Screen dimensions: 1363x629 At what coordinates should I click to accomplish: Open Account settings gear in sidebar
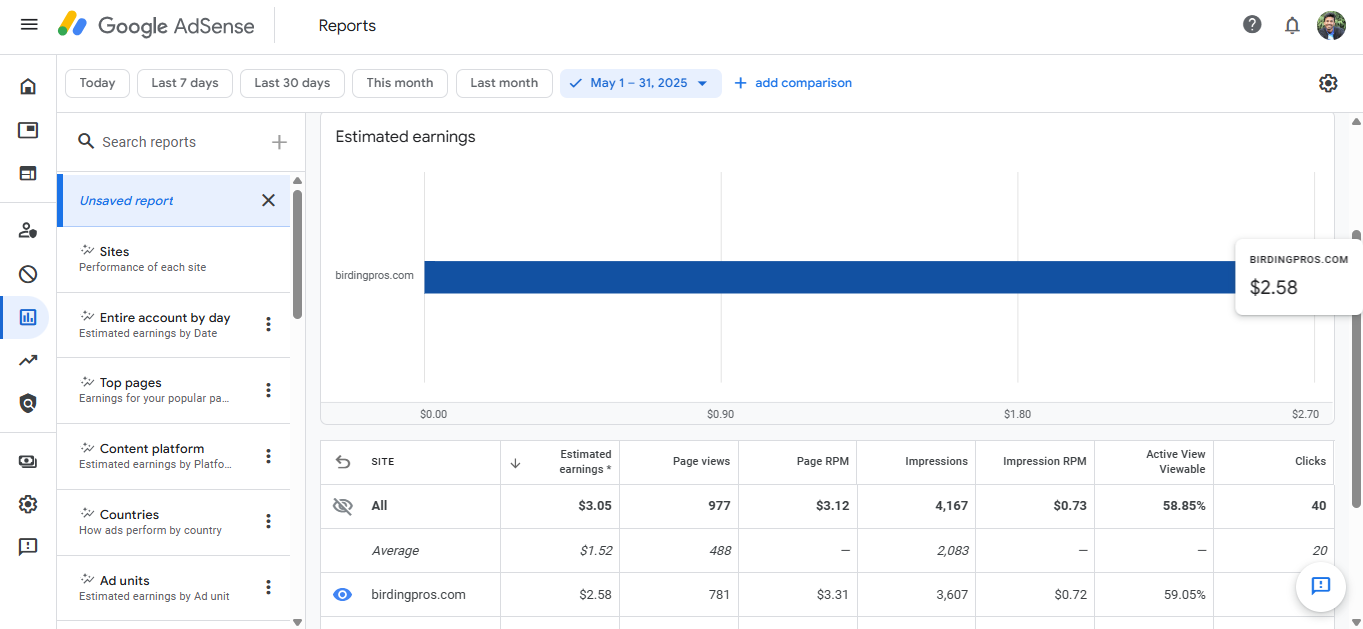pyautogui.click(x=28, y=504)
